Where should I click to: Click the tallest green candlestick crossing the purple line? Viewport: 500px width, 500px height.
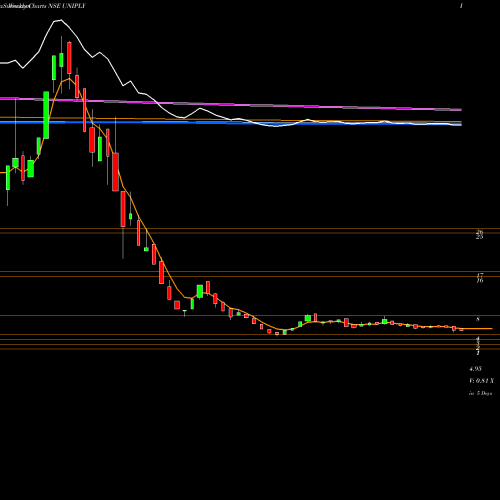pyautogui.click(x=46, y=115)
